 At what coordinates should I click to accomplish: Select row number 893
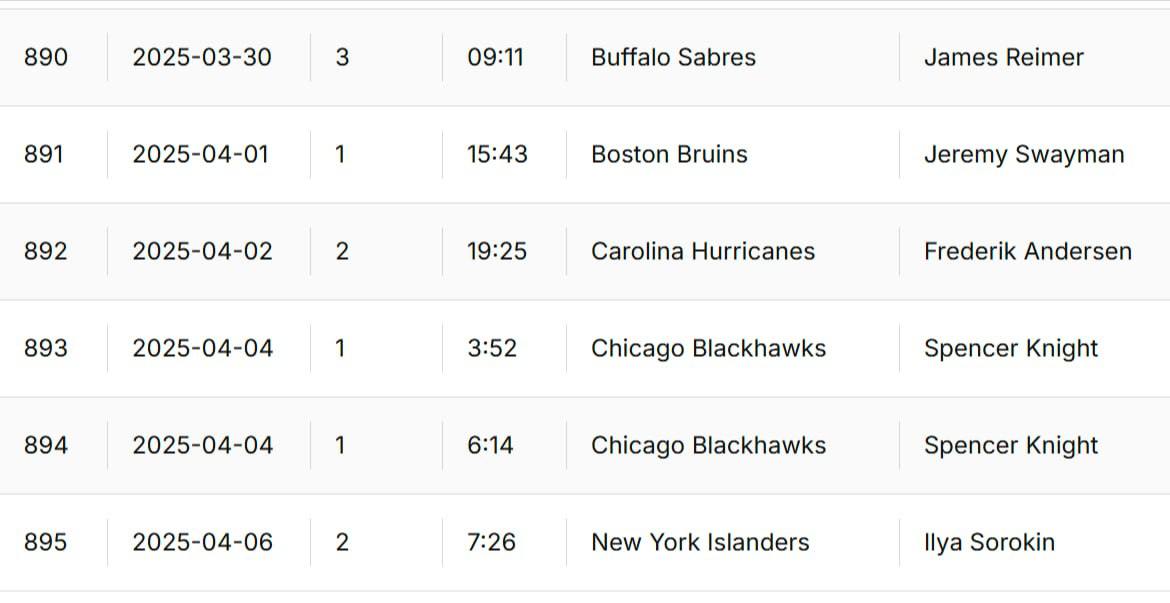[x=46, y=348]
